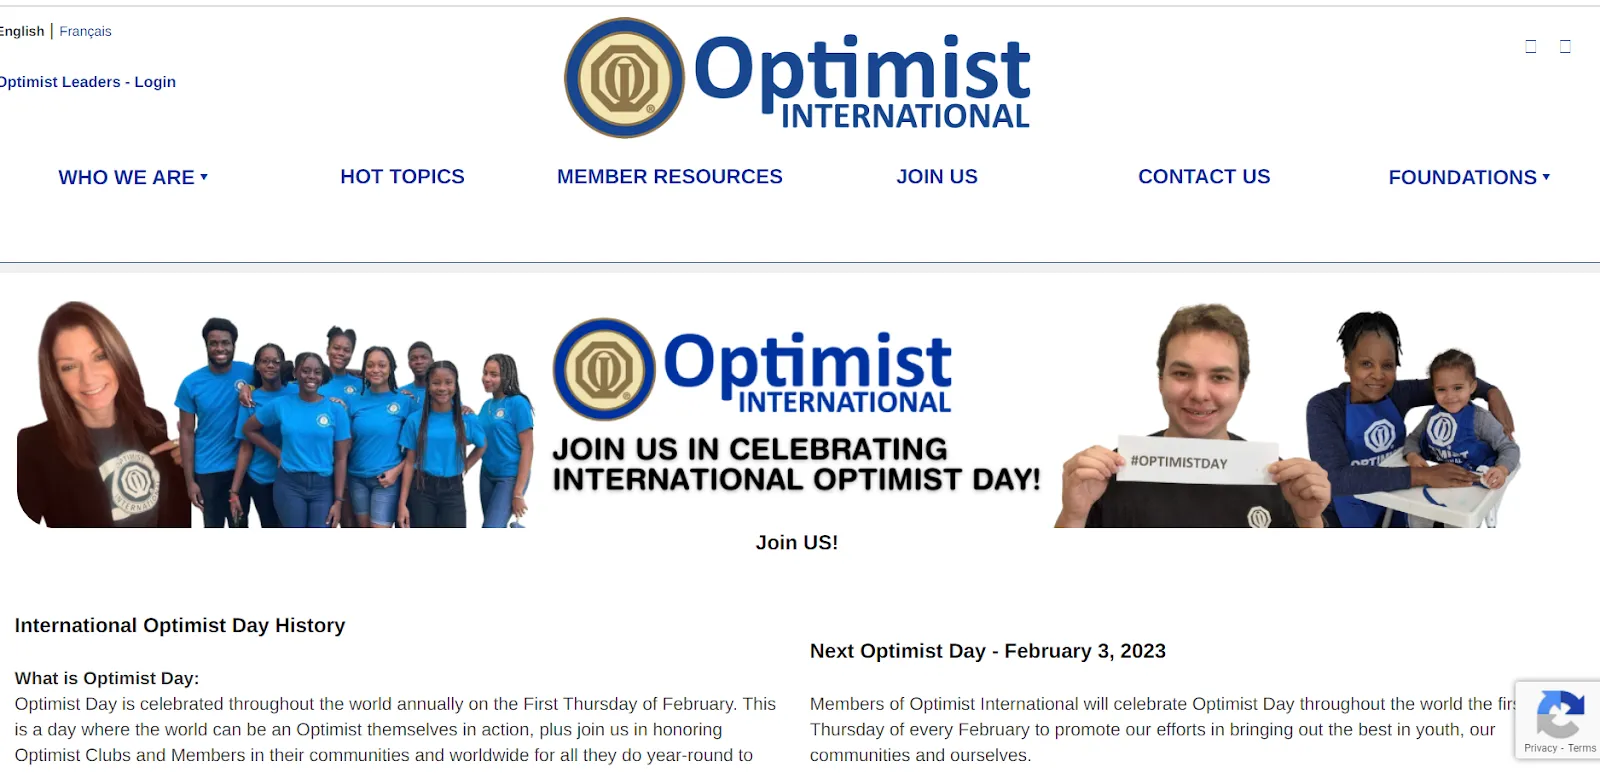
Task: Click the International Optimist Day History heading
Action: coord(180,625)
